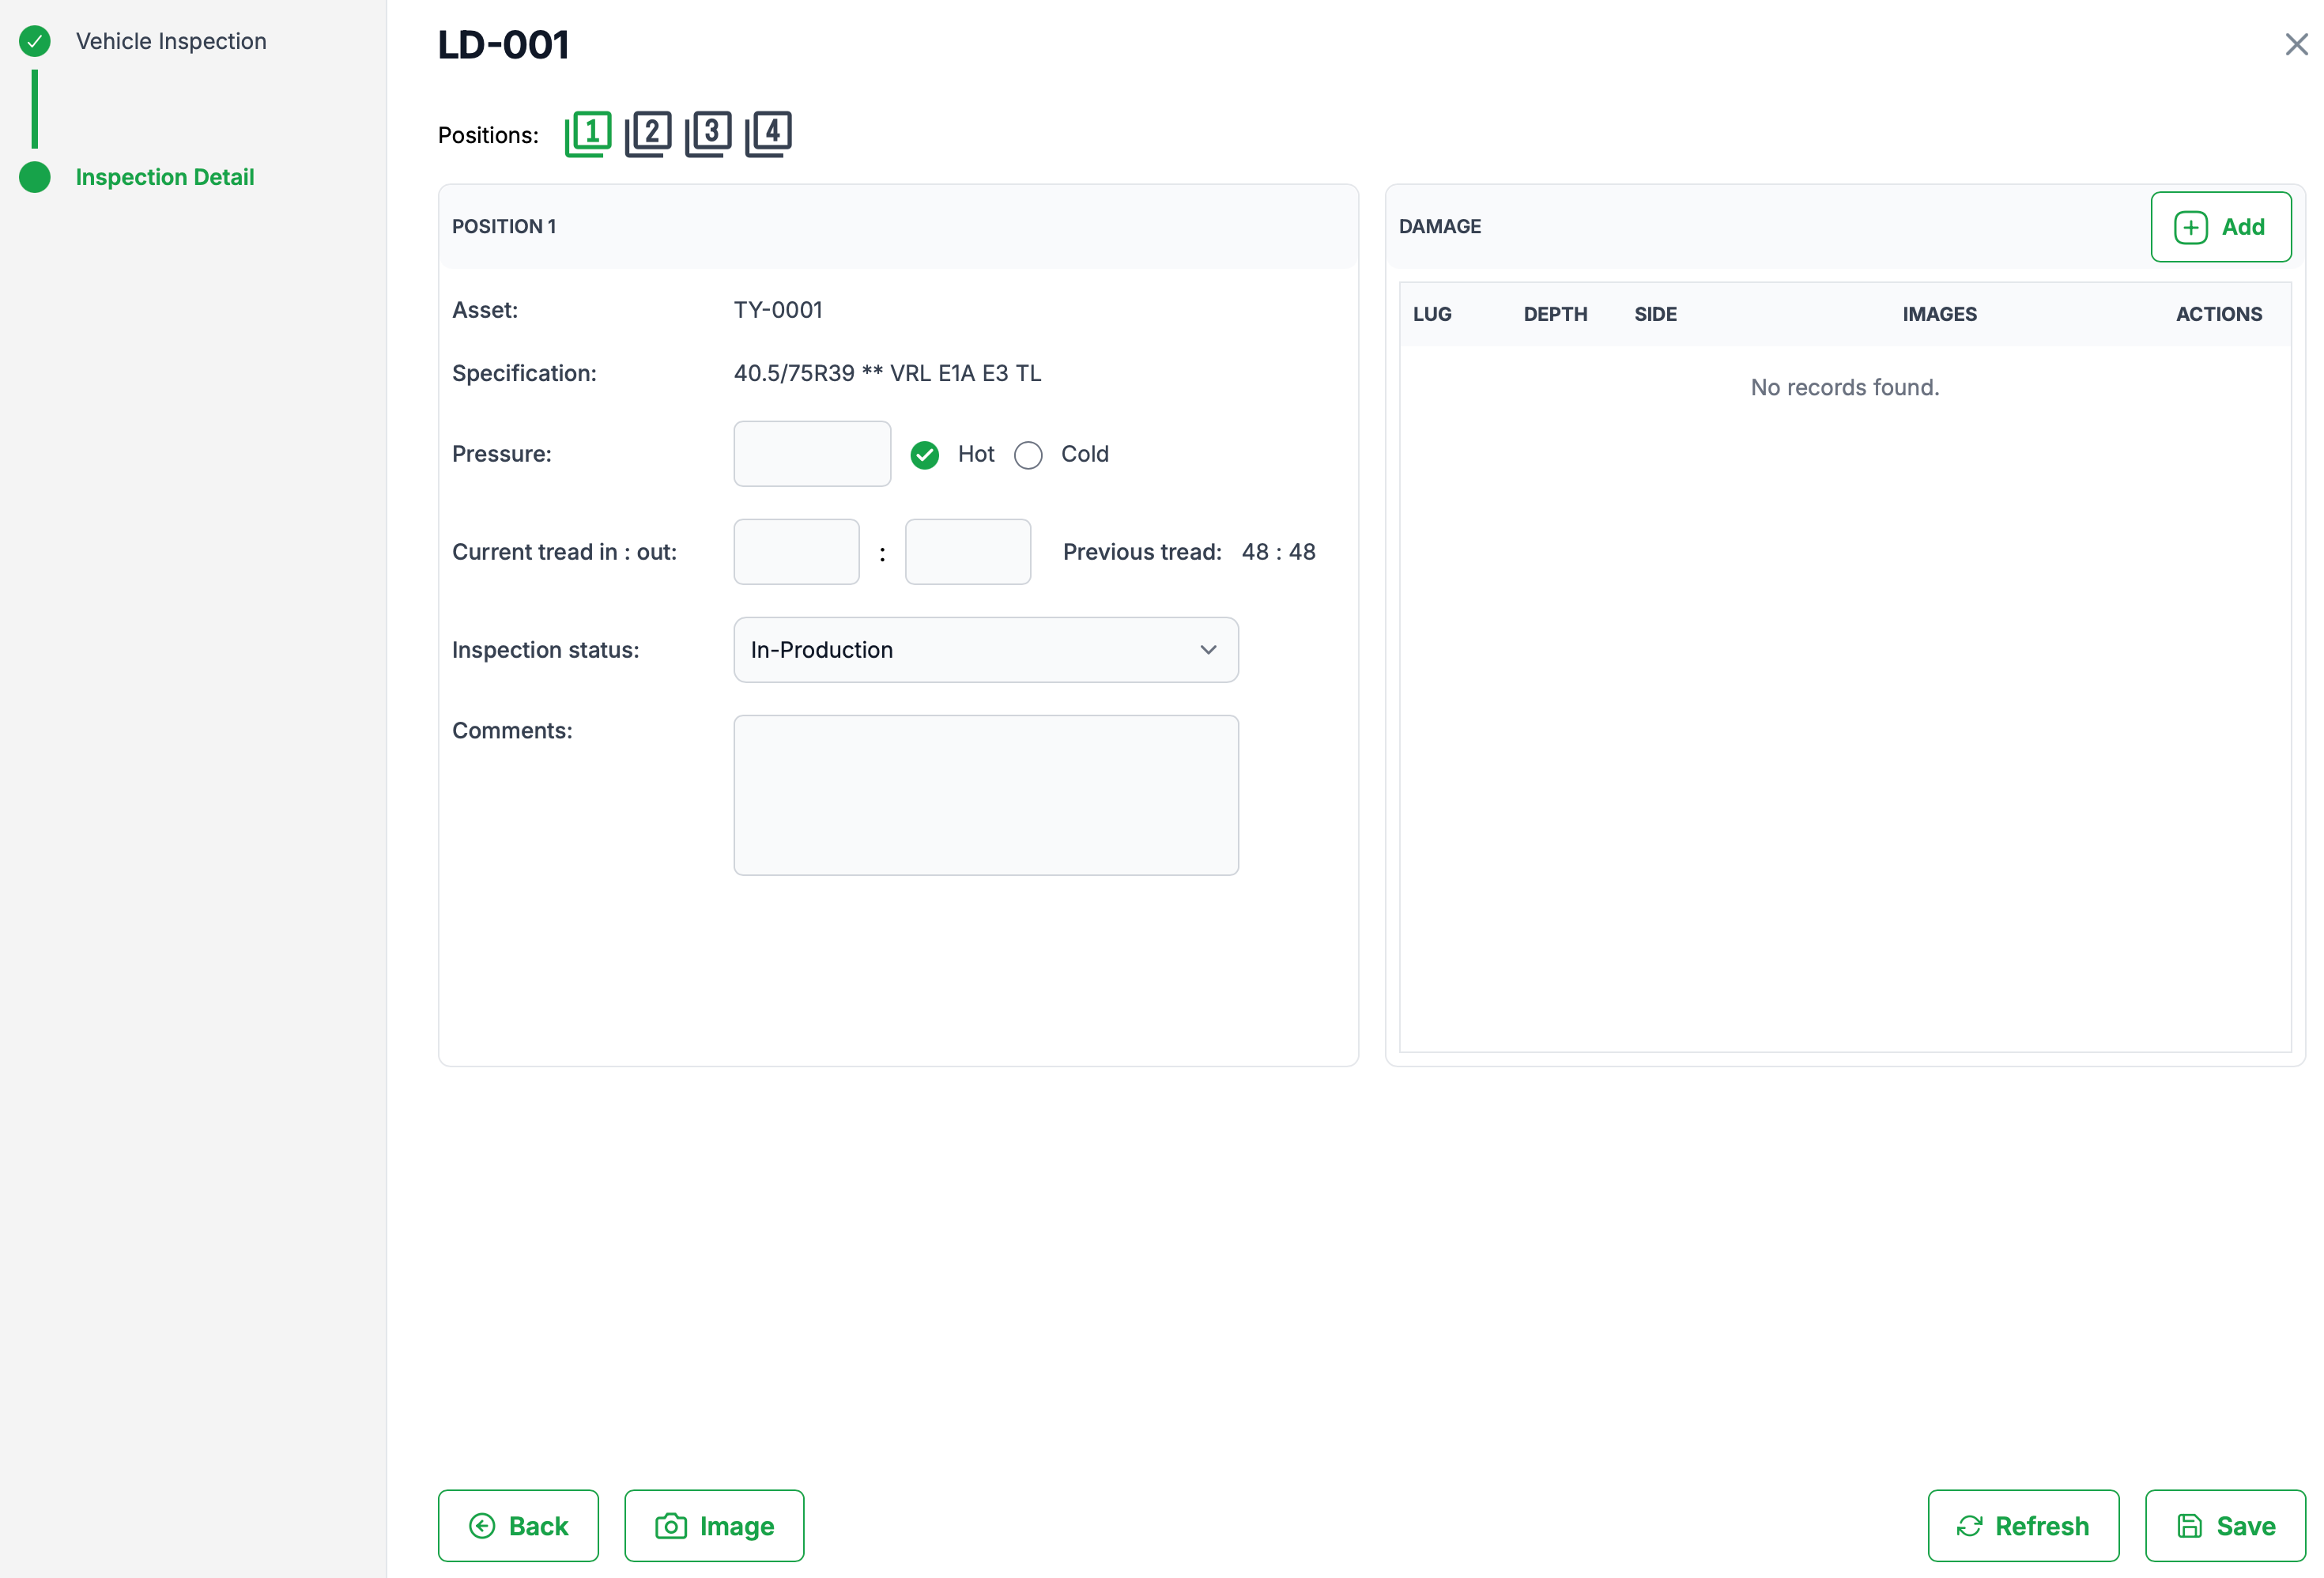Select the Cold pressure radio

click(x=1028, y=455)
